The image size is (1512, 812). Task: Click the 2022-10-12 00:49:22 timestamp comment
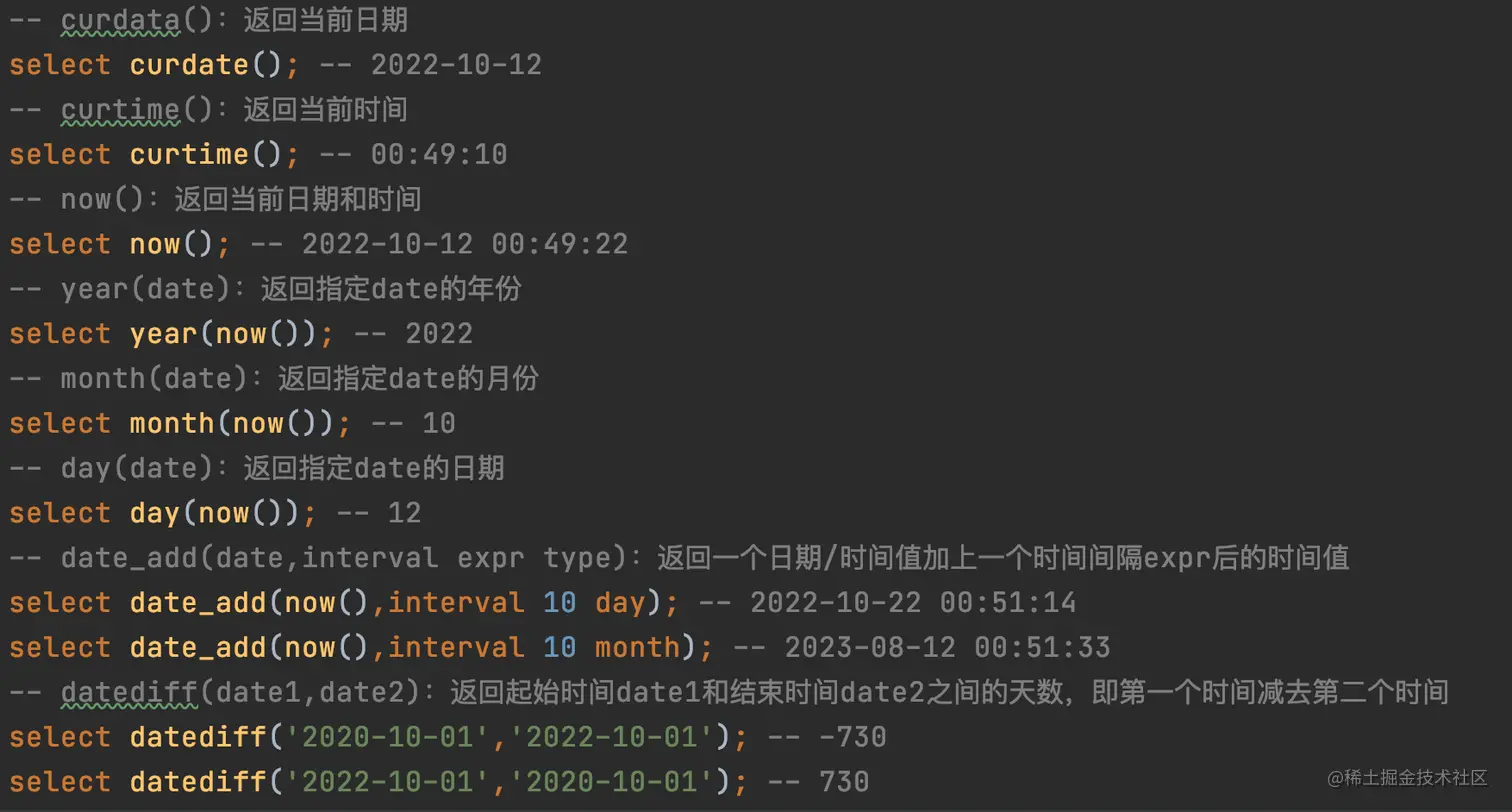(x=465, y=244)
